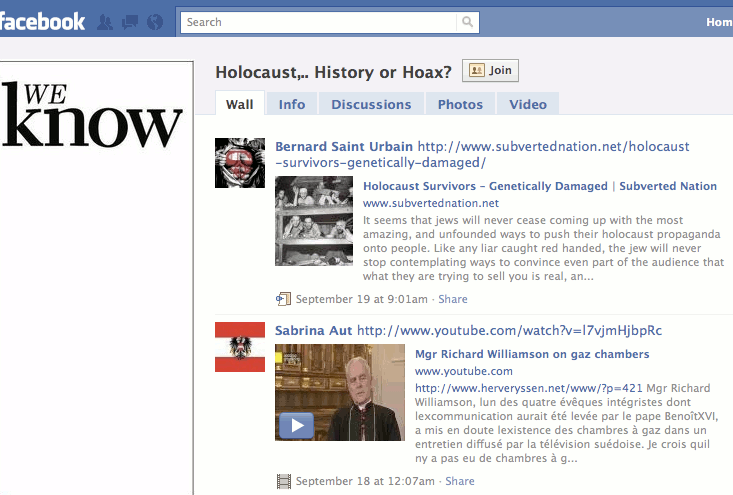Switch to the Video tab
The image size is (733, 495).
click(x=528, y=104)
